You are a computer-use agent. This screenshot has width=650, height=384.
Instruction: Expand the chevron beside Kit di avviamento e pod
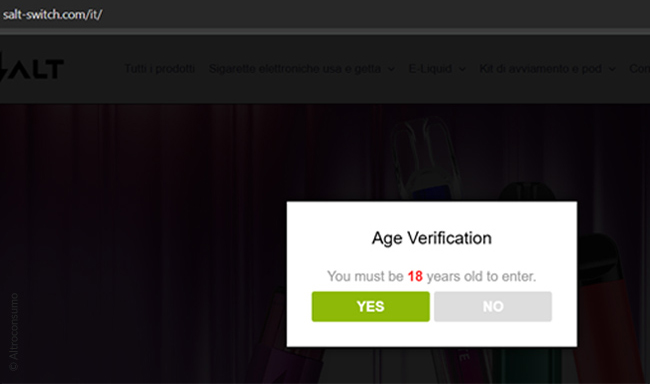[611, 69]
